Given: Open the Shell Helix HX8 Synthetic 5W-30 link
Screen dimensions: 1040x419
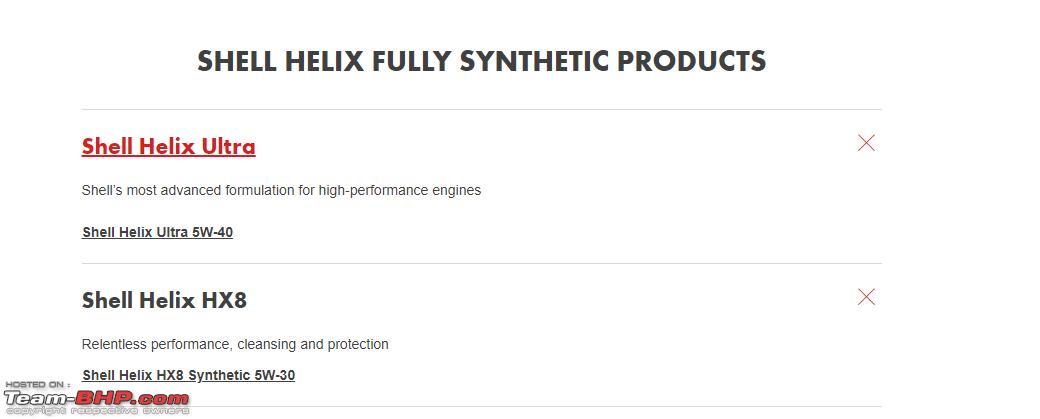Looking at the screenshot, I should pos(188,375).
